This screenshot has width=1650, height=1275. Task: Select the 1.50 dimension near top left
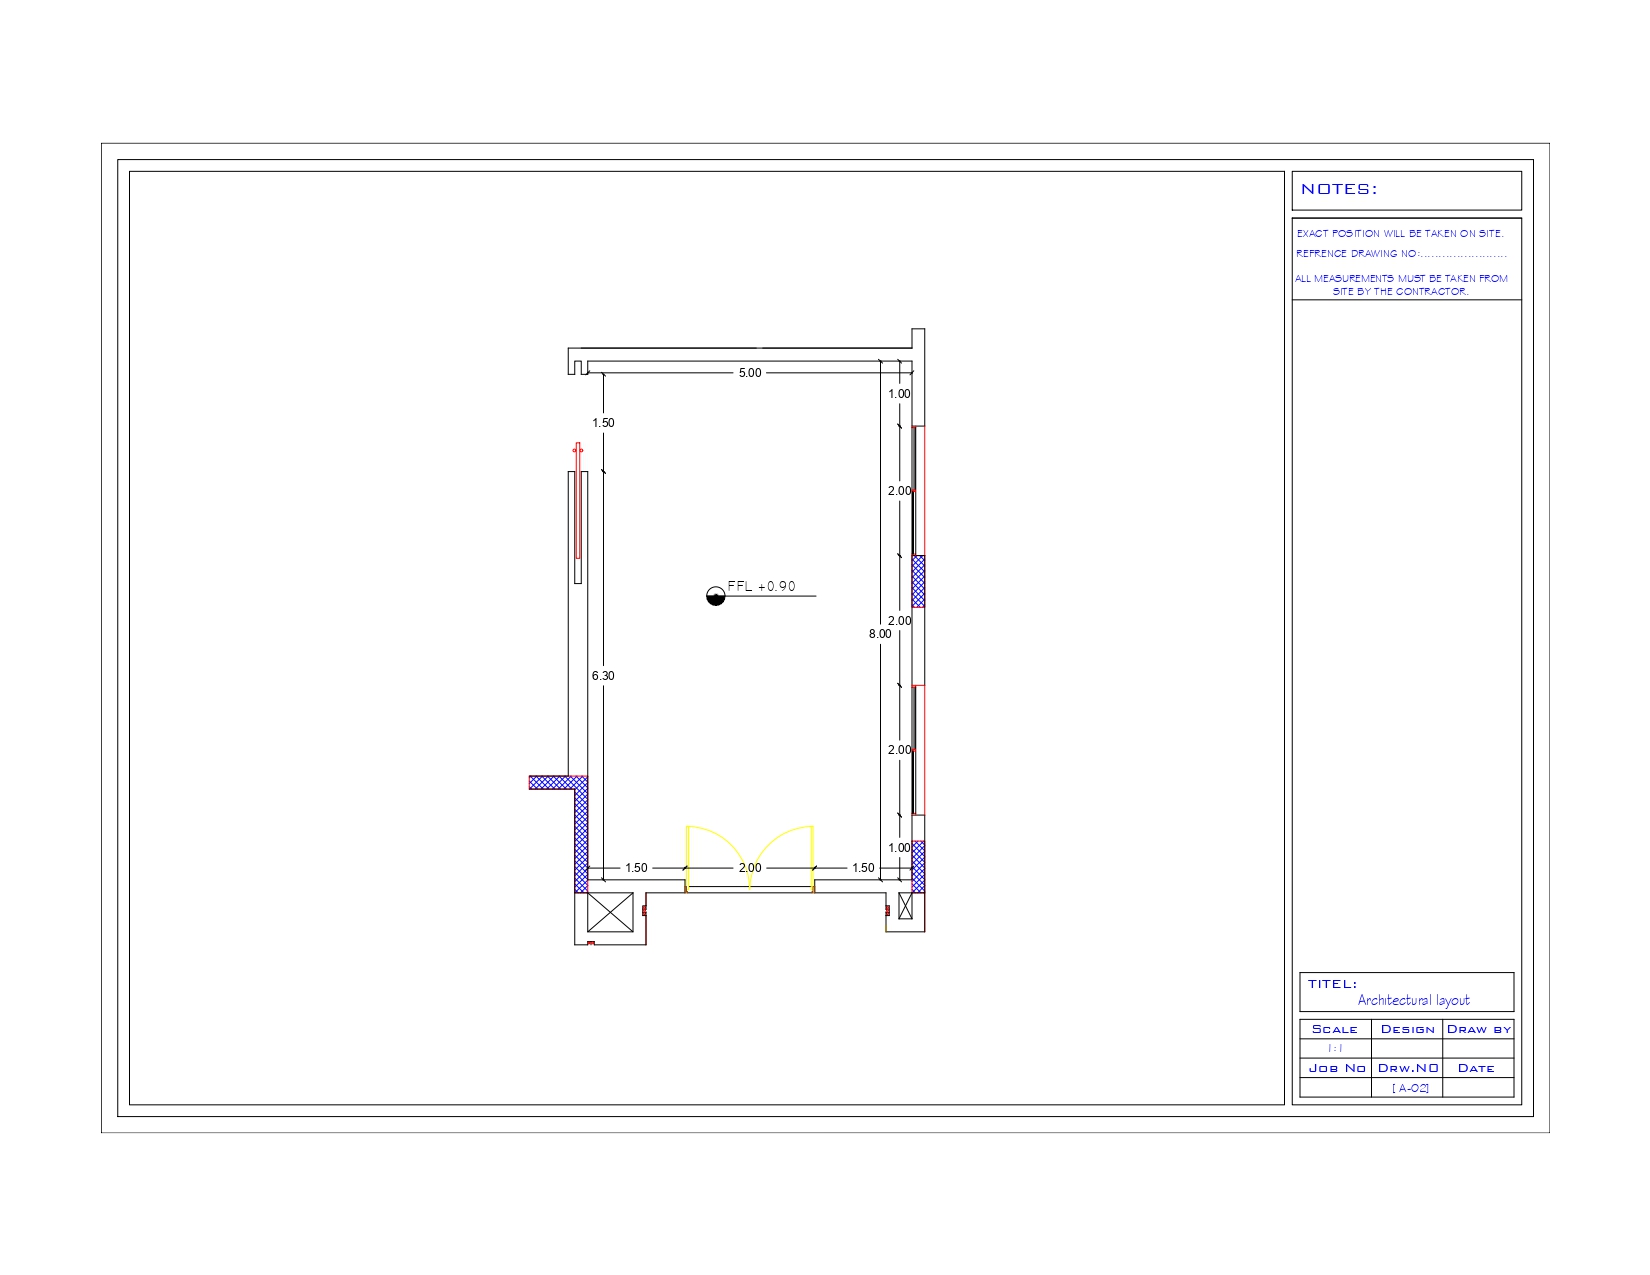[604, 422]
